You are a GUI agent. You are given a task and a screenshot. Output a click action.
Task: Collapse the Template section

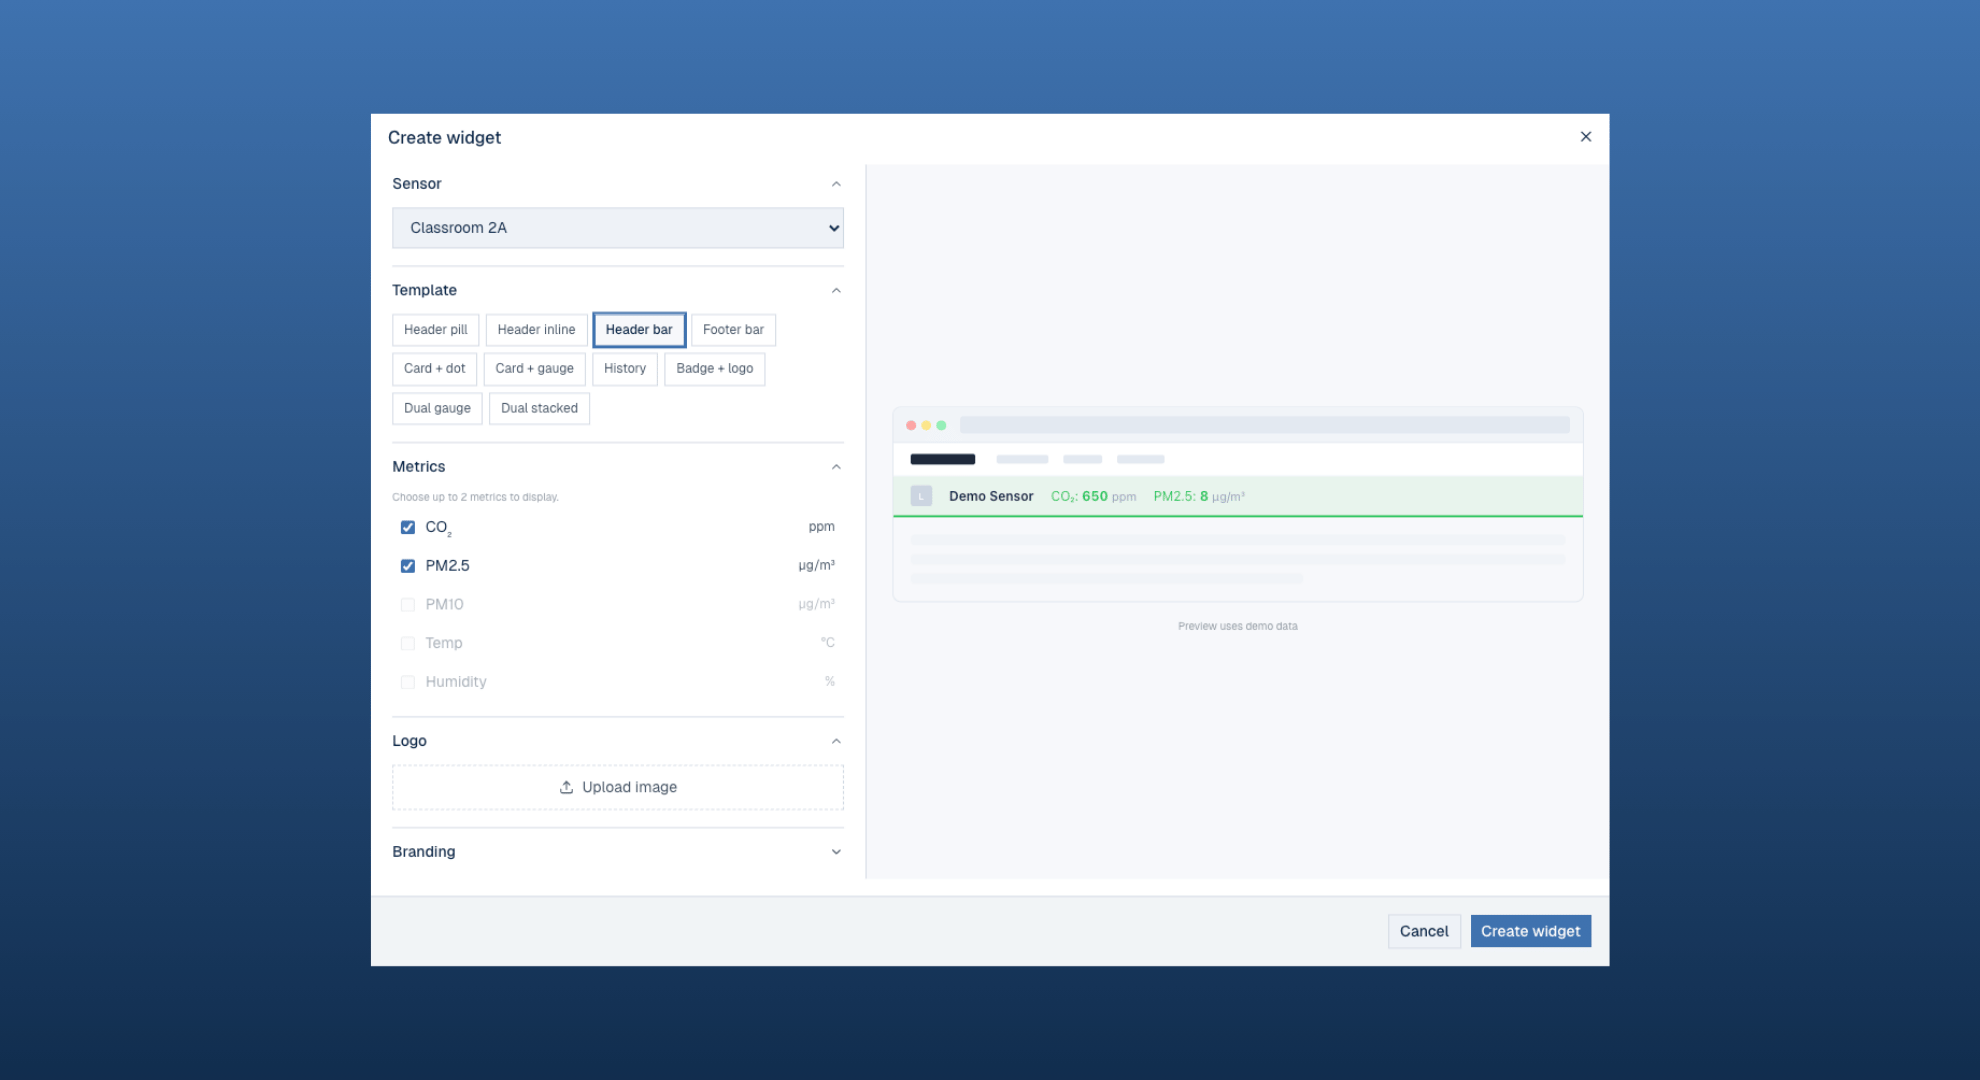836,290
